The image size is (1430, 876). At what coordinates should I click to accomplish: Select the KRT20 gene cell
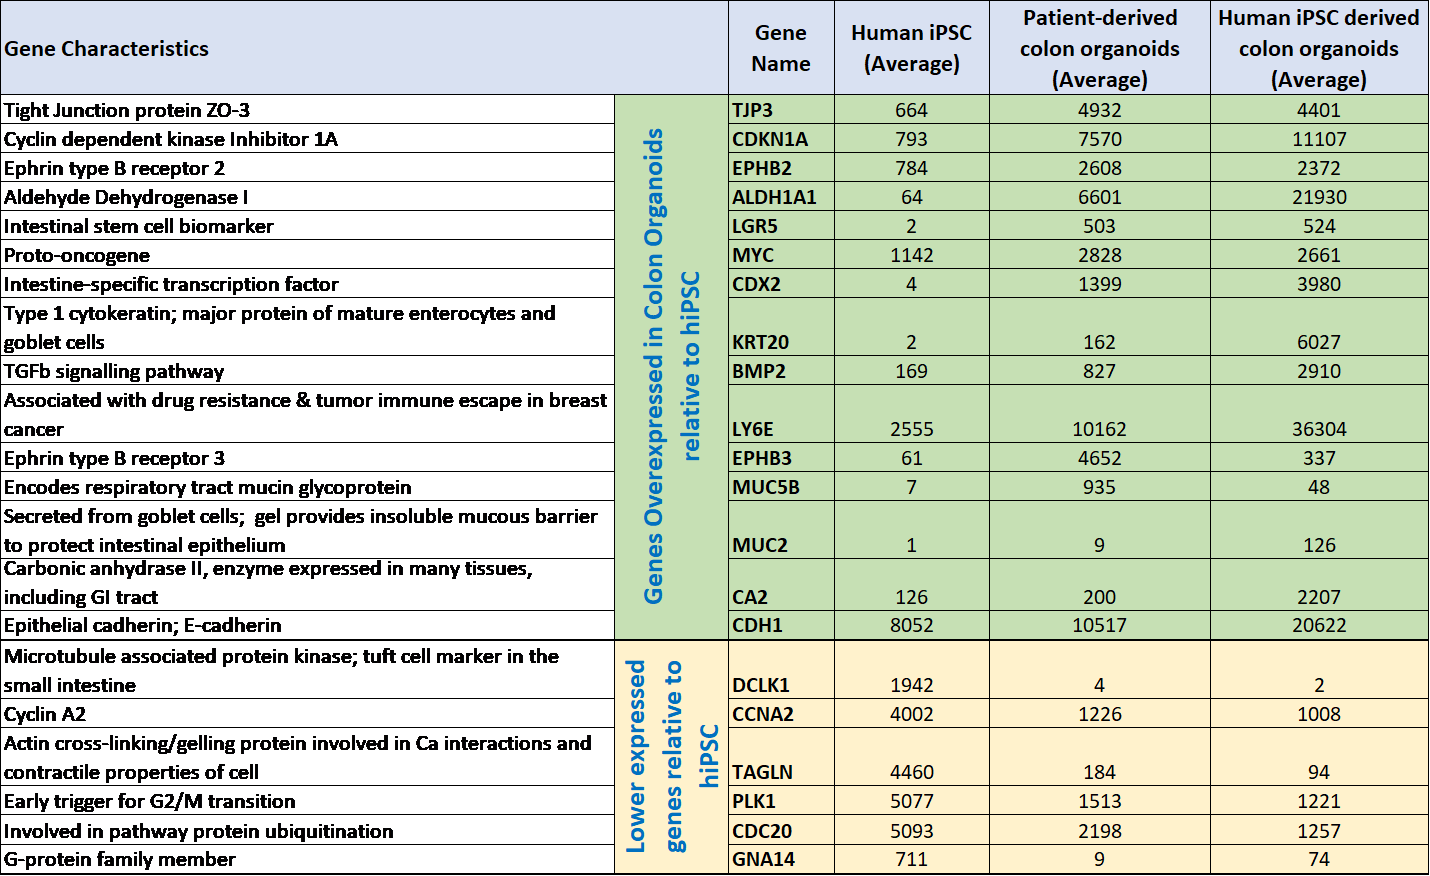780,341
